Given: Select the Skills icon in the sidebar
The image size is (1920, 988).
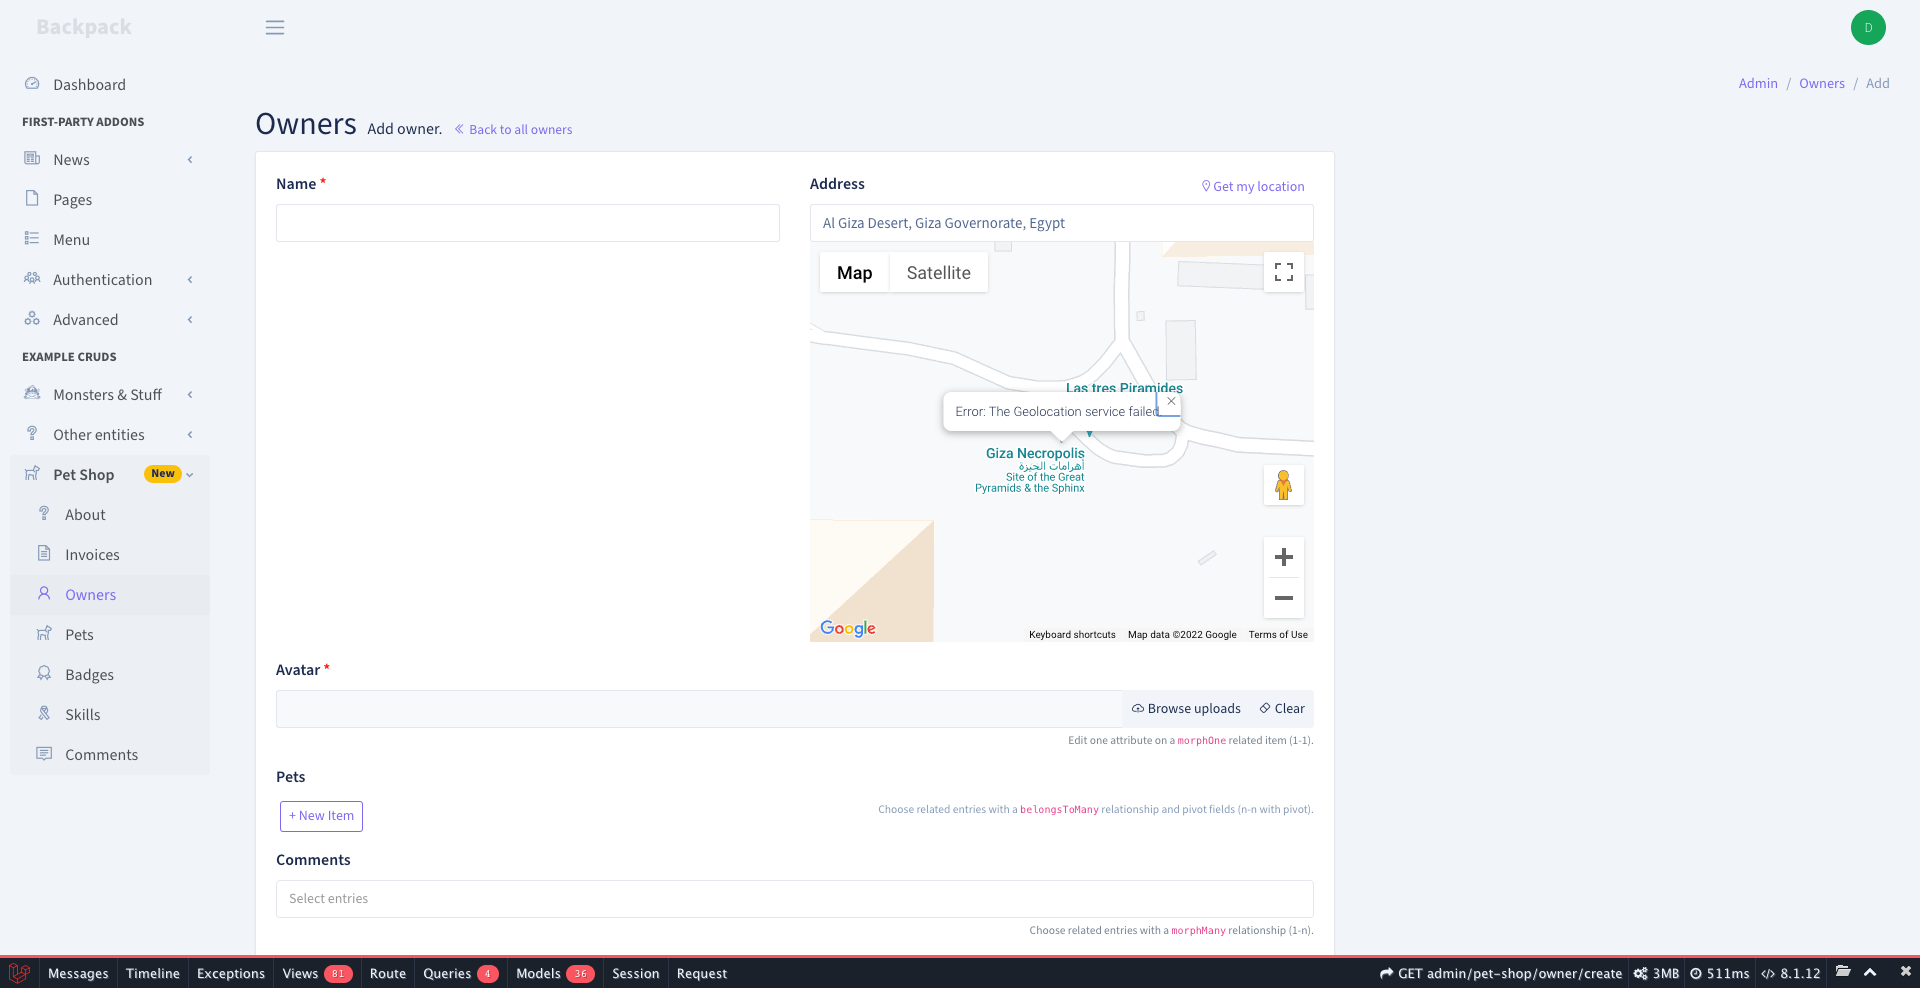Looking at the screenshot, I should coord(44,714).
